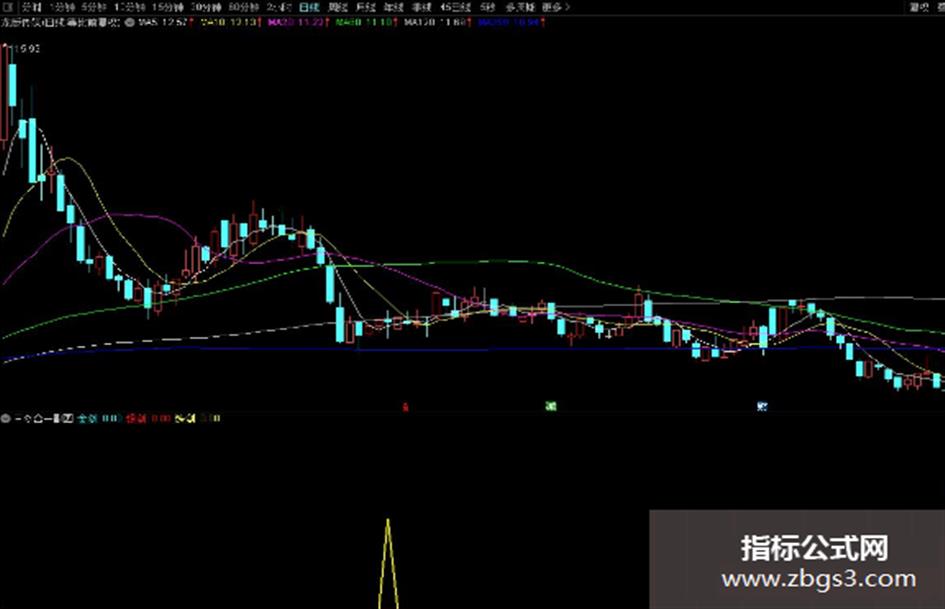Image resolution: width=945 pixels, height=609 pixels.
Task: Click the green MA60 indicator value
Action: (366, 22)
